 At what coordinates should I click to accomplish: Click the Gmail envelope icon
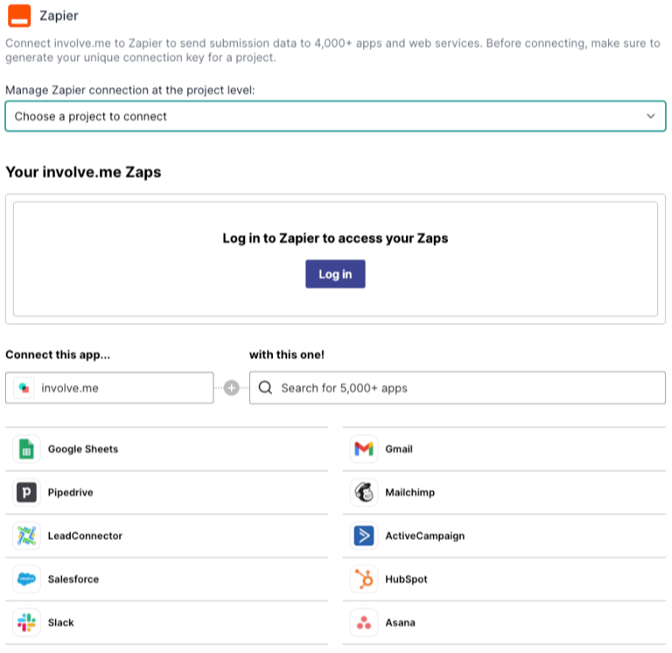click(x=364, y=449)
